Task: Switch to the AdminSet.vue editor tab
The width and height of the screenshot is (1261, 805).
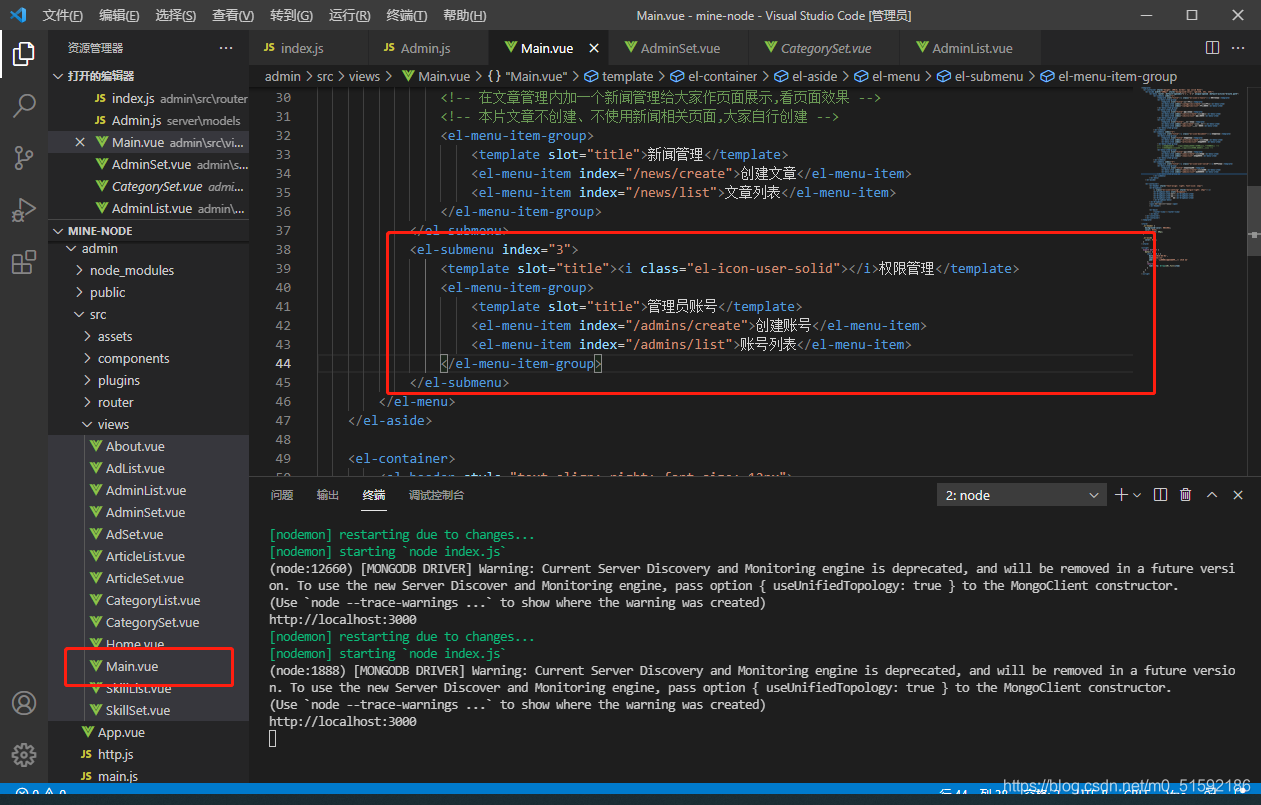Action: click(x=680, y=48)
